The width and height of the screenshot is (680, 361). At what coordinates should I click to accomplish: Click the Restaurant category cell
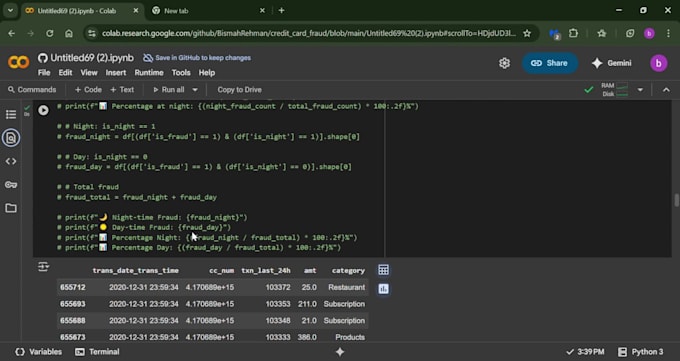tap(347, 287)
